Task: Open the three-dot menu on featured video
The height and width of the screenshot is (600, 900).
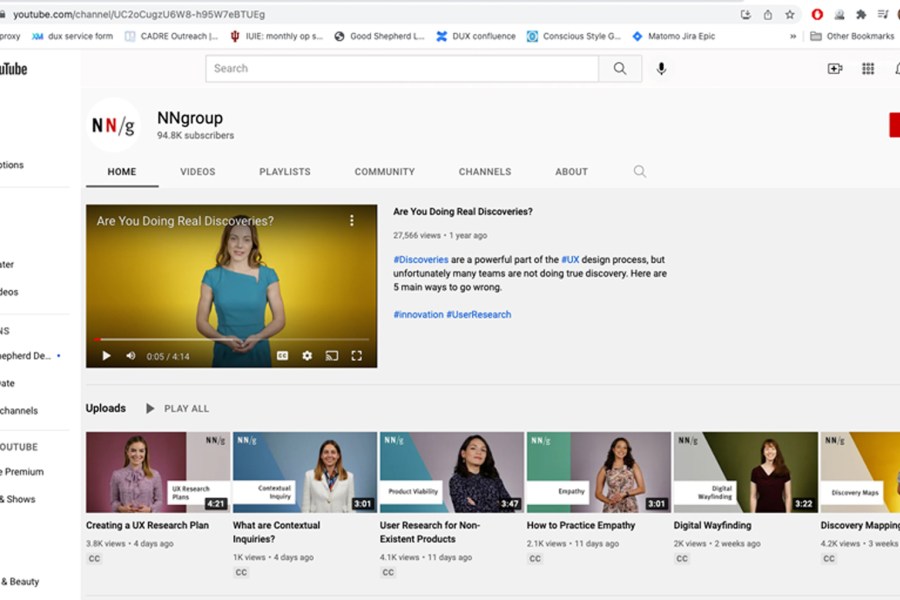Action: tap(351, 220)
